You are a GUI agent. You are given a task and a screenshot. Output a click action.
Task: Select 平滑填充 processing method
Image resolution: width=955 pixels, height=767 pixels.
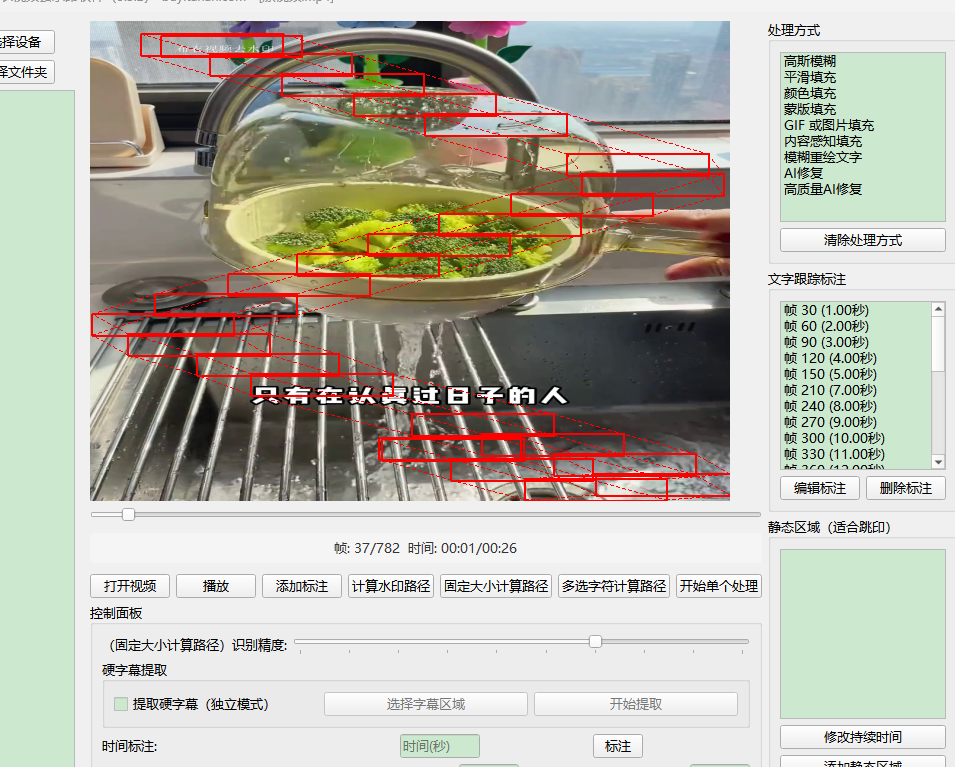pos(809,77)
